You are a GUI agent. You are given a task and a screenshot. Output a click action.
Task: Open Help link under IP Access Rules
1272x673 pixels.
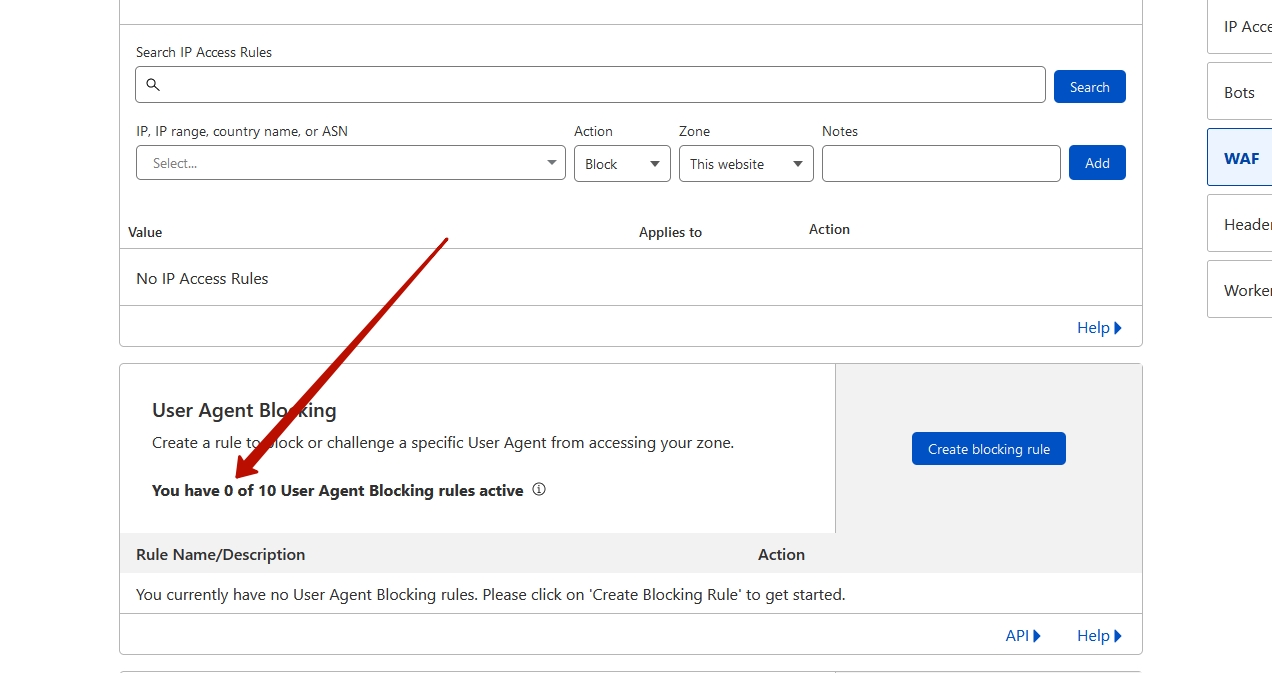[1099, 328]
